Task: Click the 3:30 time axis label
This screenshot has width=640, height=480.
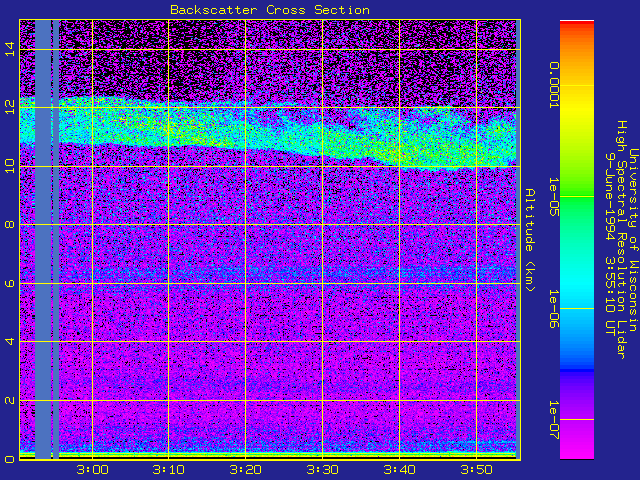Action: 322,469
